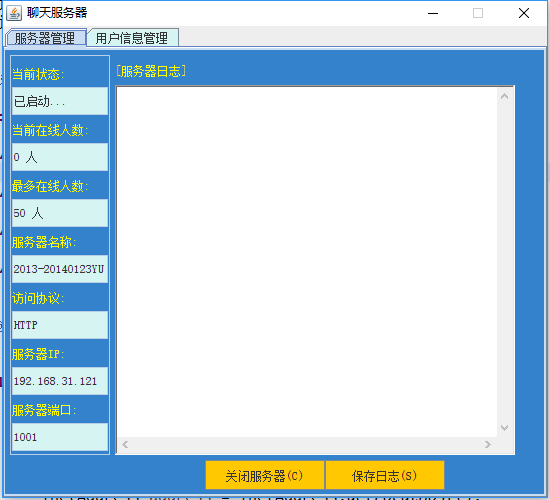Click the 关闭服务器(C) button

(265, 475)
